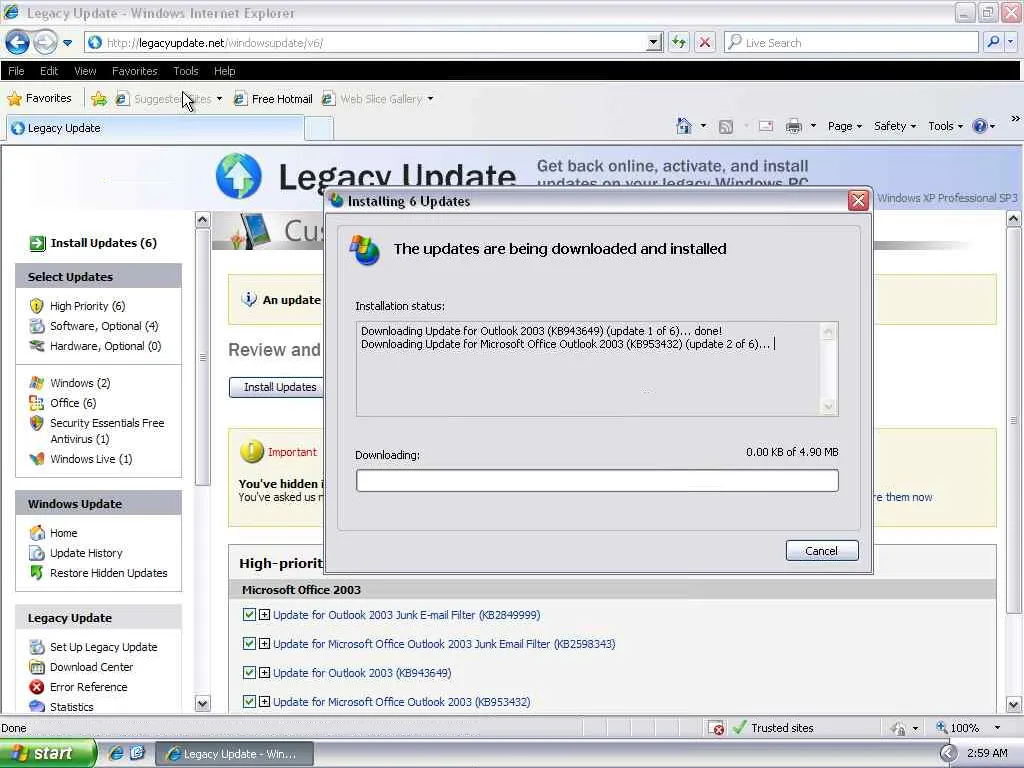Expand details for KB2598343 update
1024x768 pixels.
pyautogui.click(x=264, y=644)
